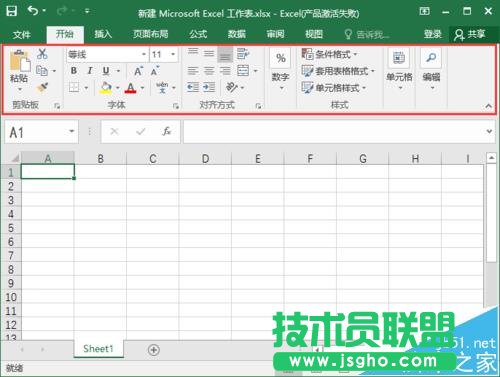Decrease the indent
Image resolution: width=500 pixels, height=377 pixels.
point(193,88)
